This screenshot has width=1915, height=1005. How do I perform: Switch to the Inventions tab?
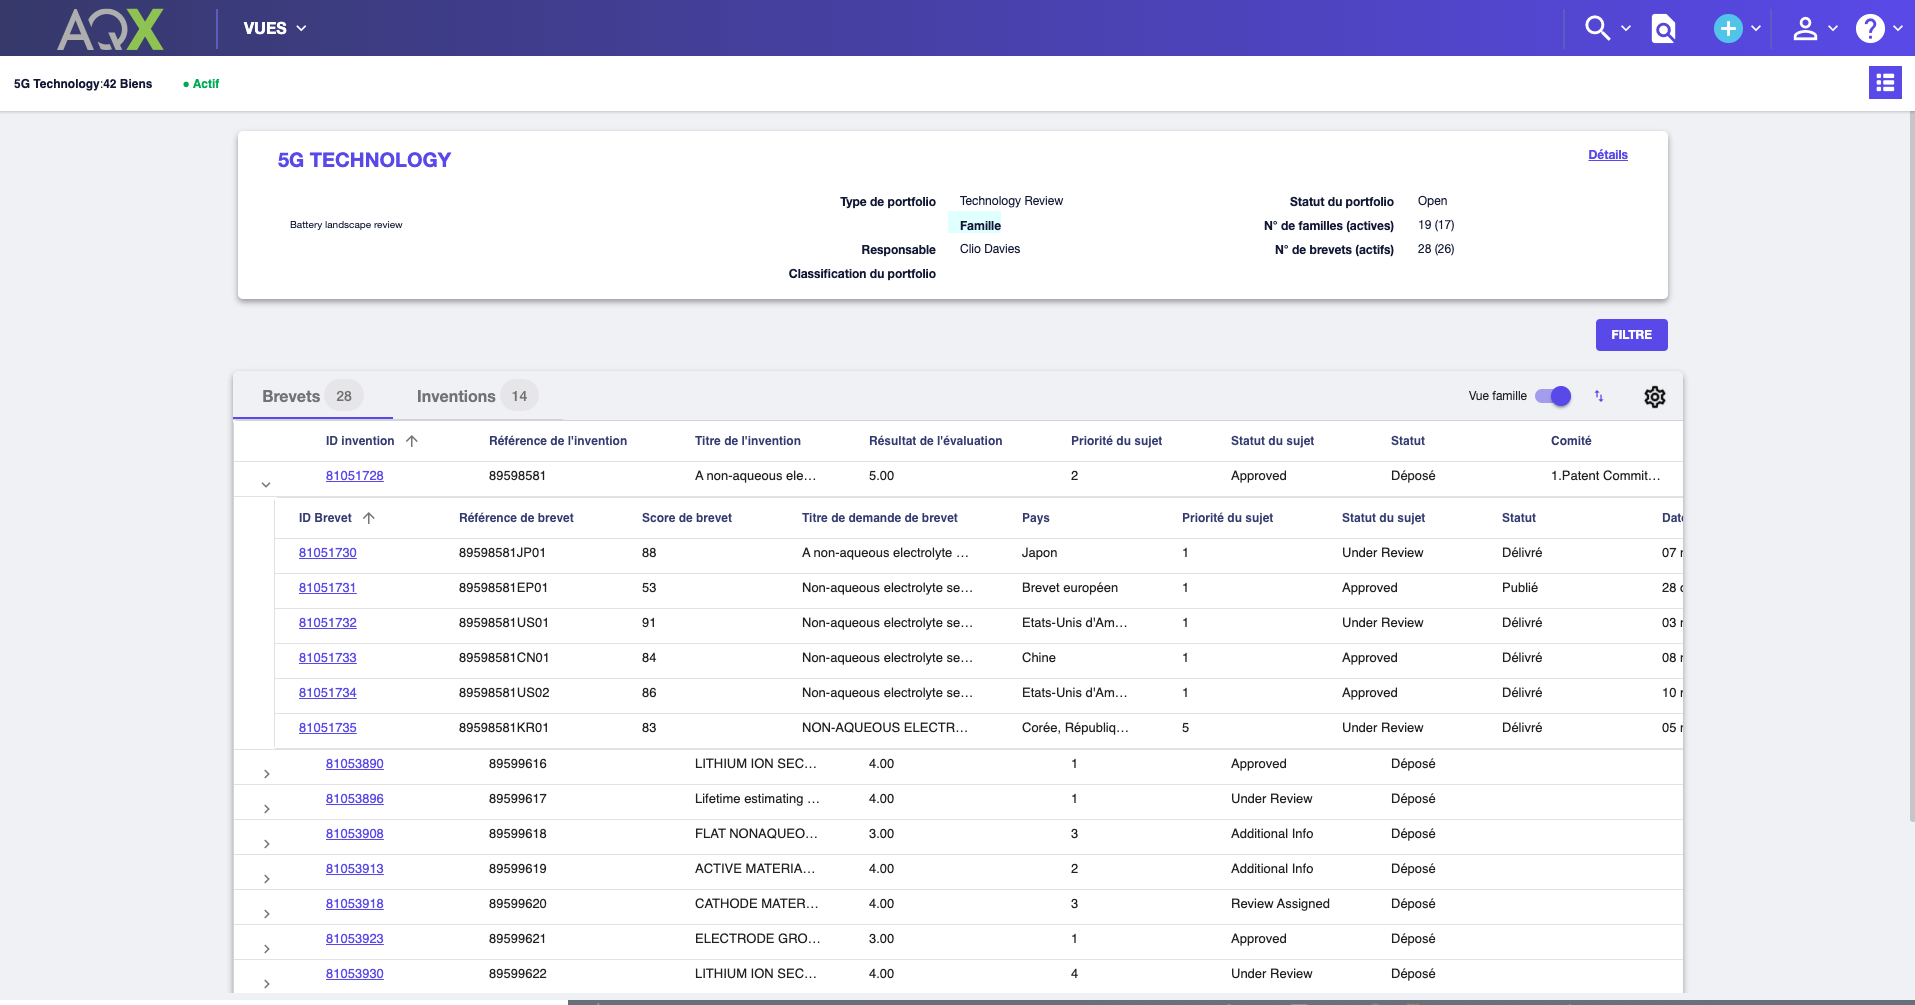(x=476, y=396)
